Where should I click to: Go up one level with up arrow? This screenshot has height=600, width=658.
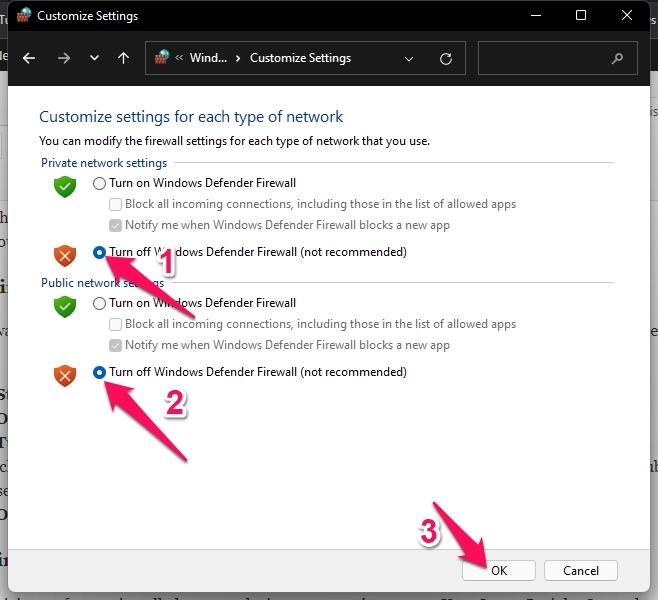pos(123,58)
